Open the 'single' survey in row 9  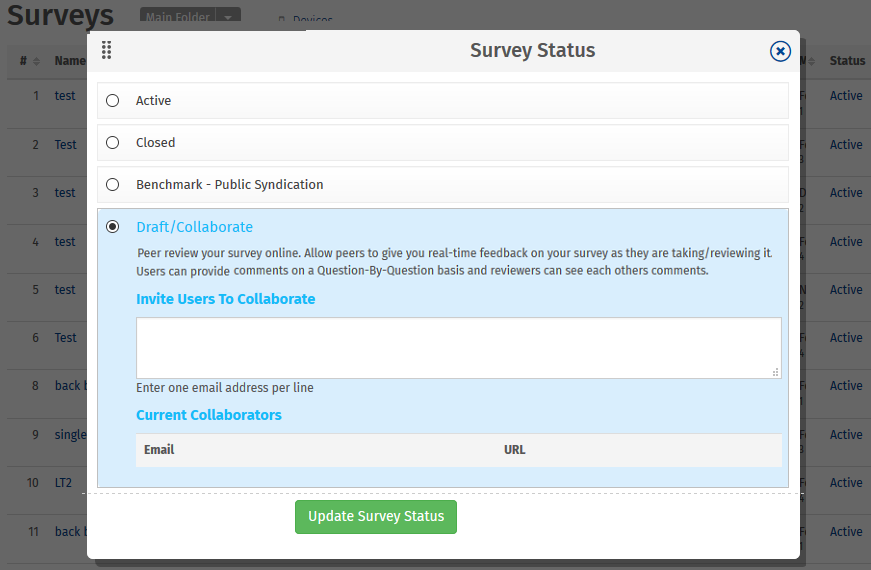71,434
